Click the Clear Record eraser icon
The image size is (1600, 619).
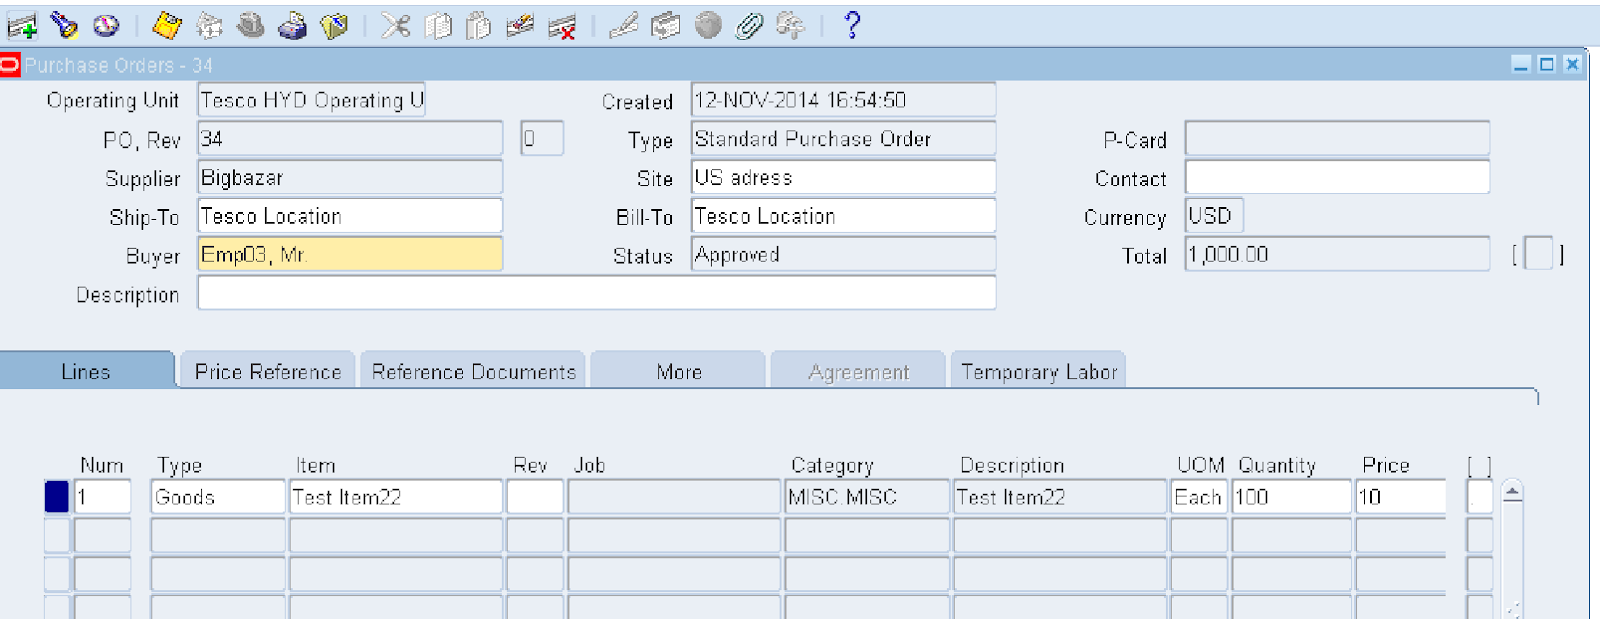click(520, 26)
